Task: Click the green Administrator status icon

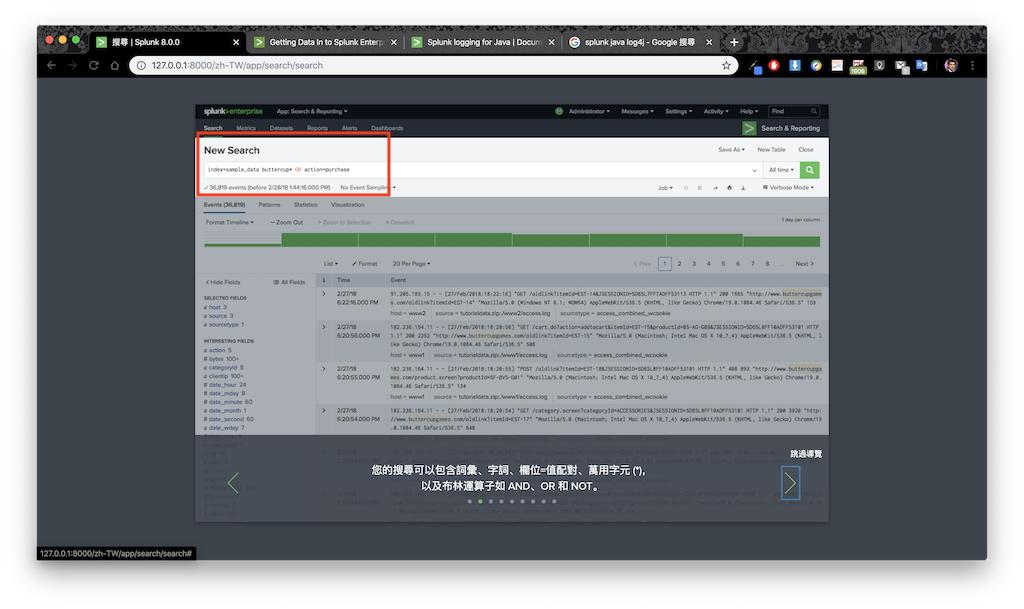Action: point(559,112)
